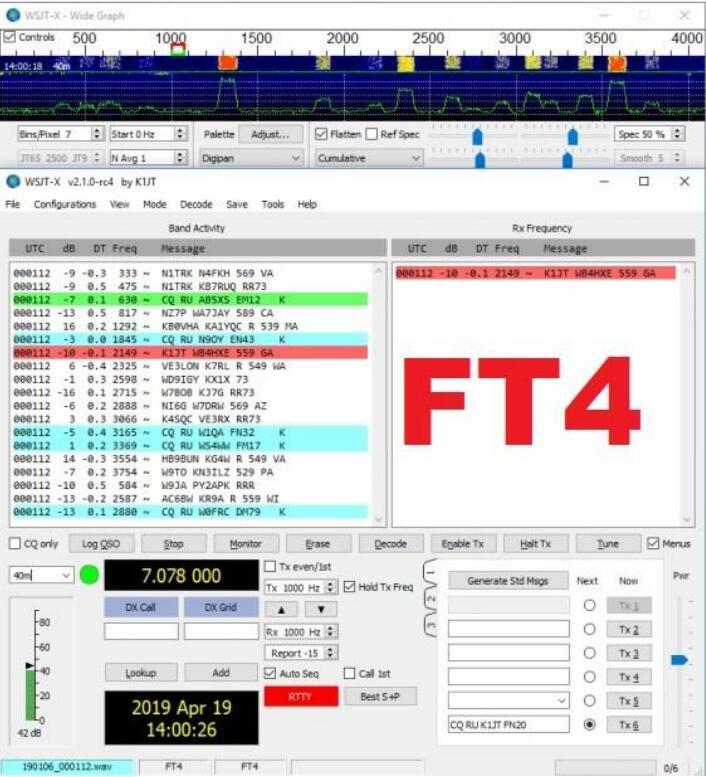Click the green receive status indicator light

coord(89,574)
